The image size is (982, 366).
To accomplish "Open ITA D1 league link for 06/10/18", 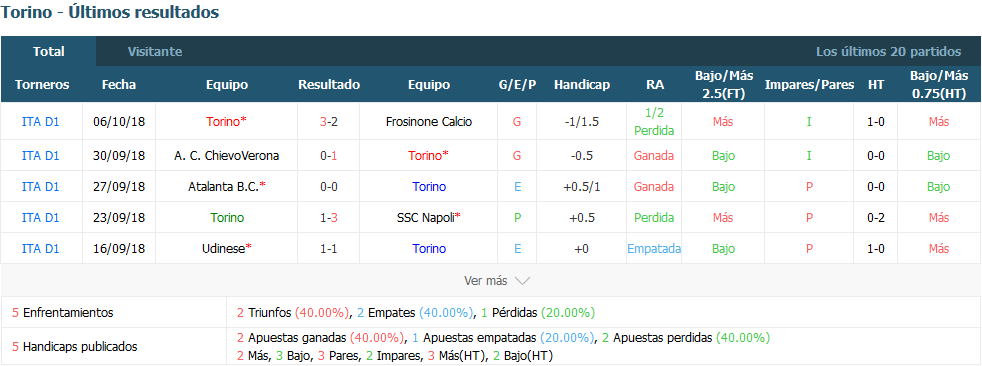I will tap(41, 122).
